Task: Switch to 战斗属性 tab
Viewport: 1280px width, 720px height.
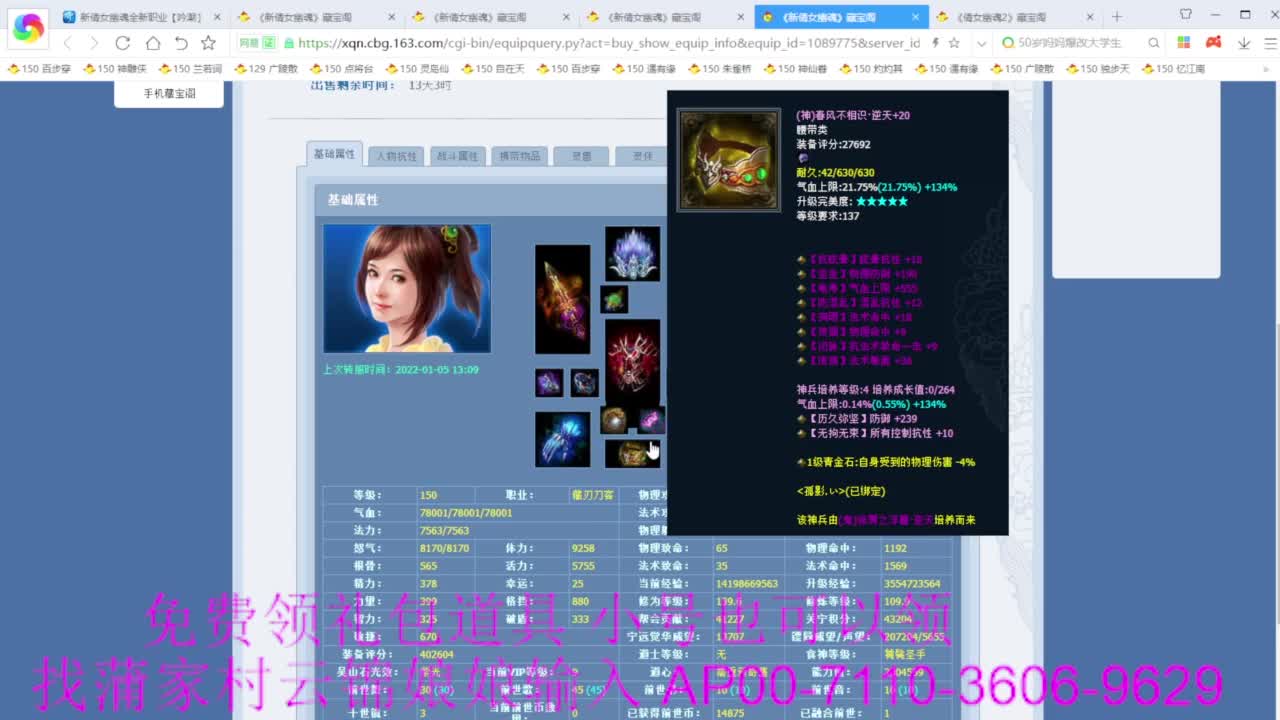Action: pos(458,156)
